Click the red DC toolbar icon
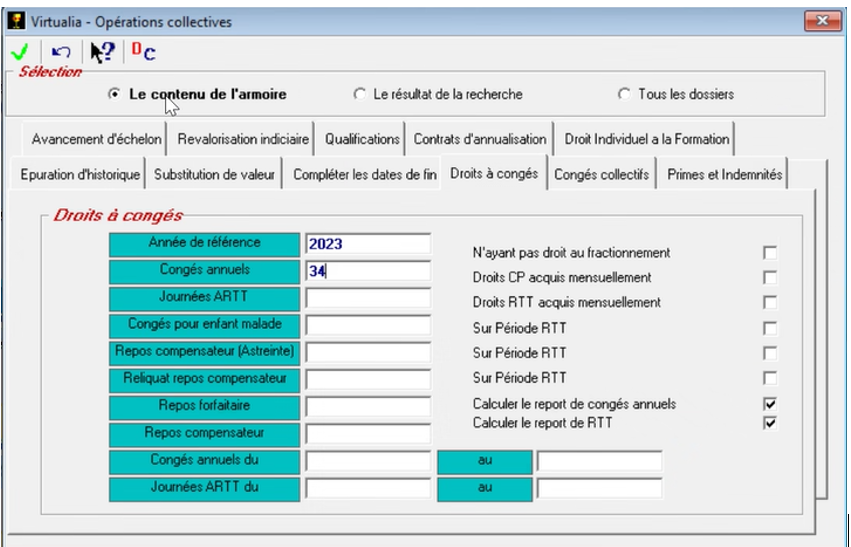The image size is (851, 547). [x=144, y=52]
